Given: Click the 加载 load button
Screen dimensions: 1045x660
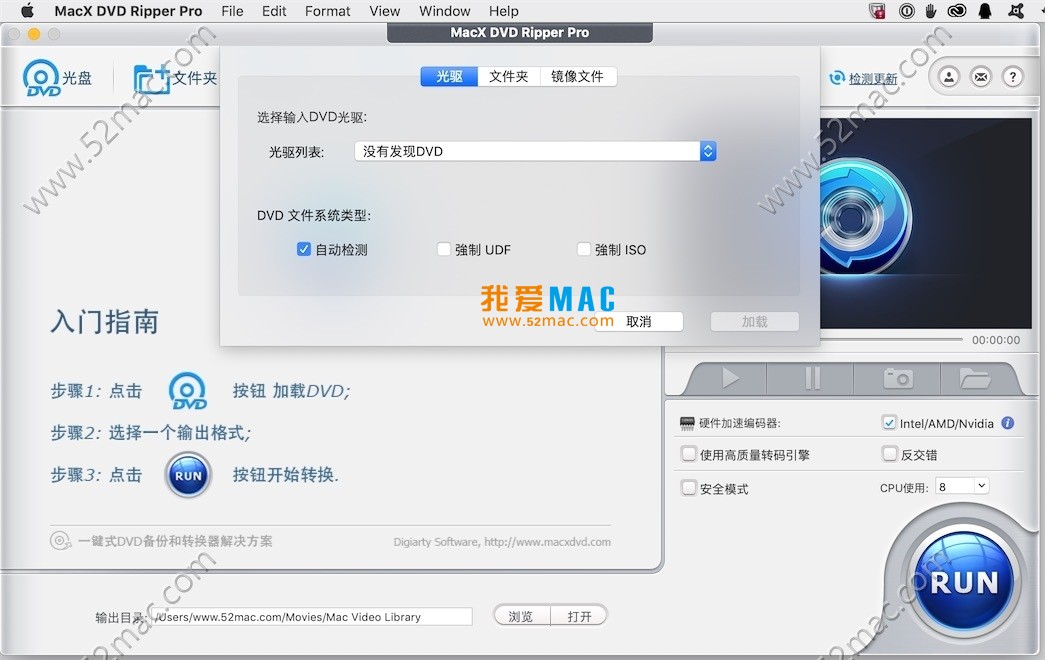Looking at the screenshot, I should point(754,321).
